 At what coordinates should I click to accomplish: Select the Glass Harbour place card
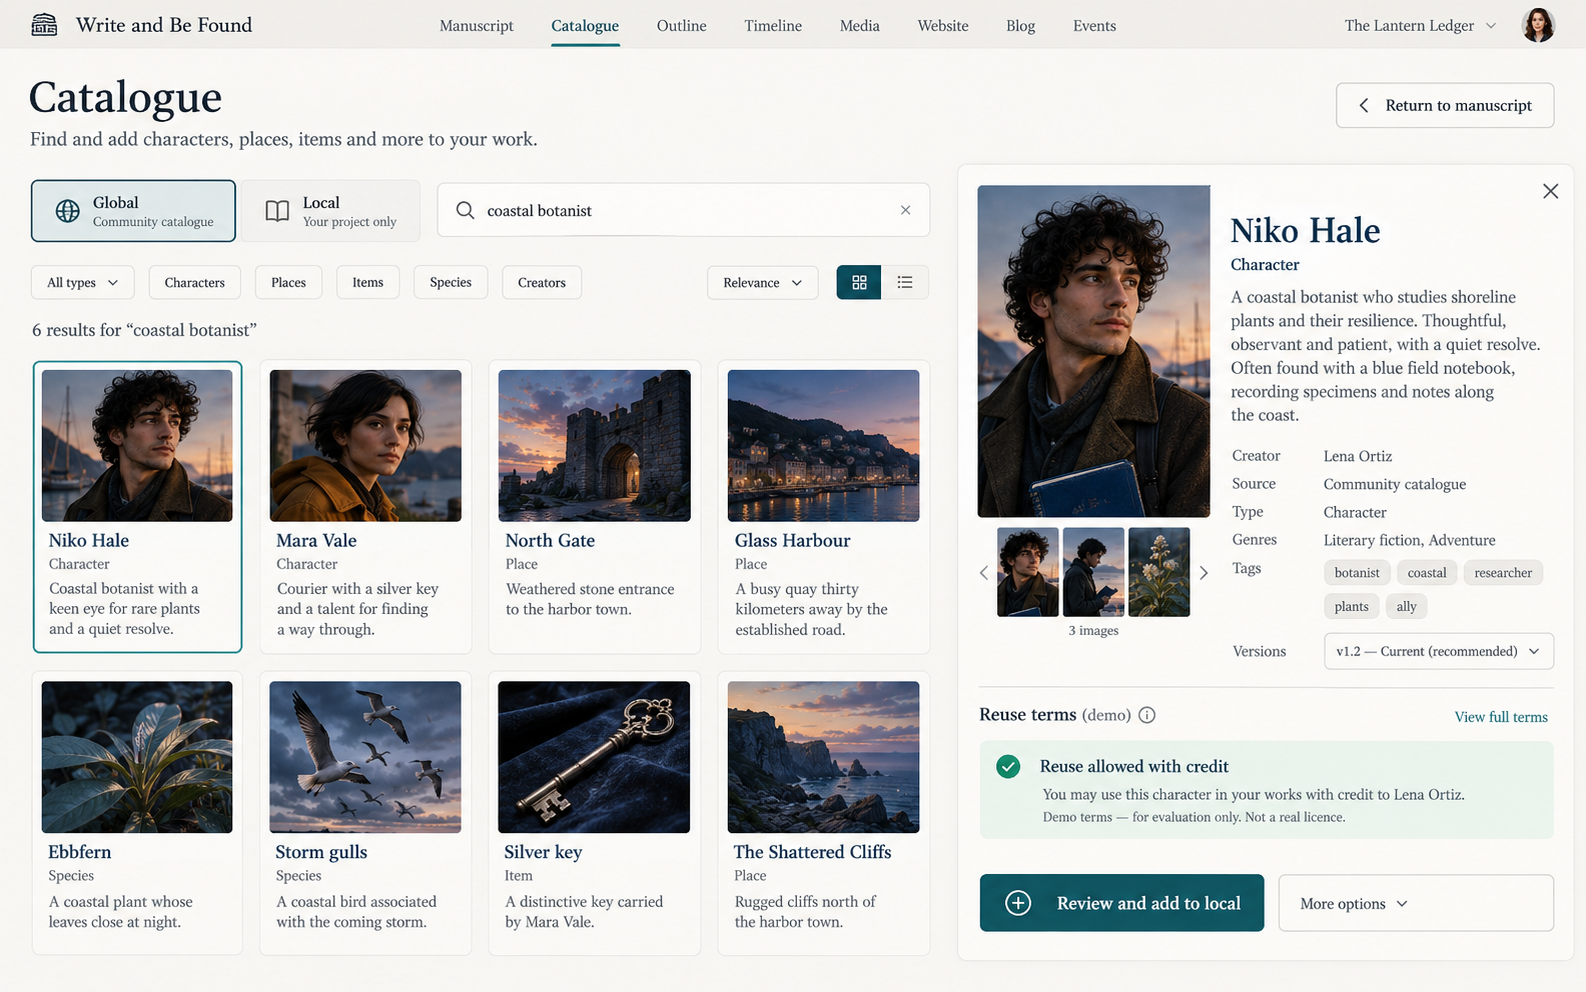[x=823, y=507]
